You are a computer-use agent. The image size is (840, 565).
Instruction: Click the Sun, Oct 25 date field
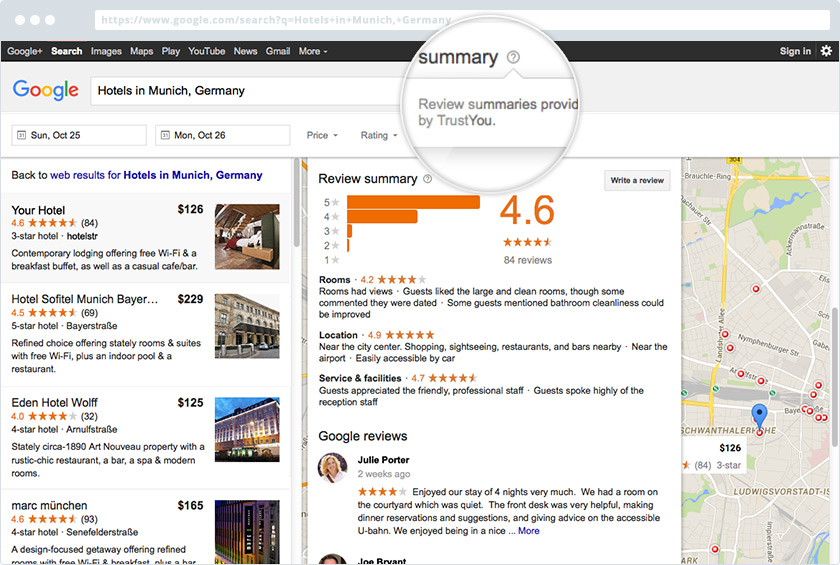79,135
